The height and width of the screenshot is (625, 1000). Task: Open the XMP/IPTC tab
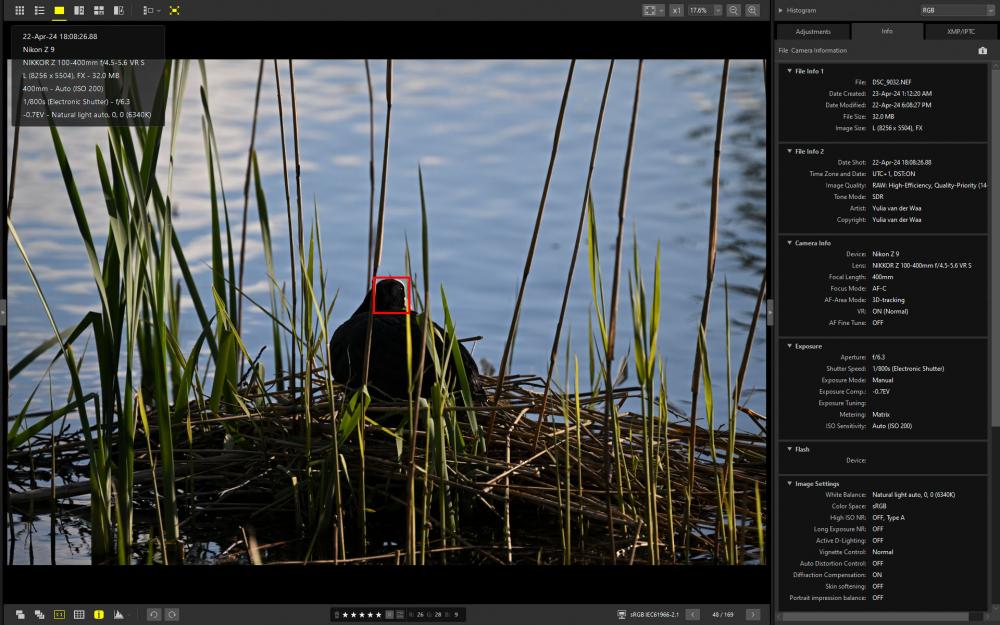tap(961, 32)
